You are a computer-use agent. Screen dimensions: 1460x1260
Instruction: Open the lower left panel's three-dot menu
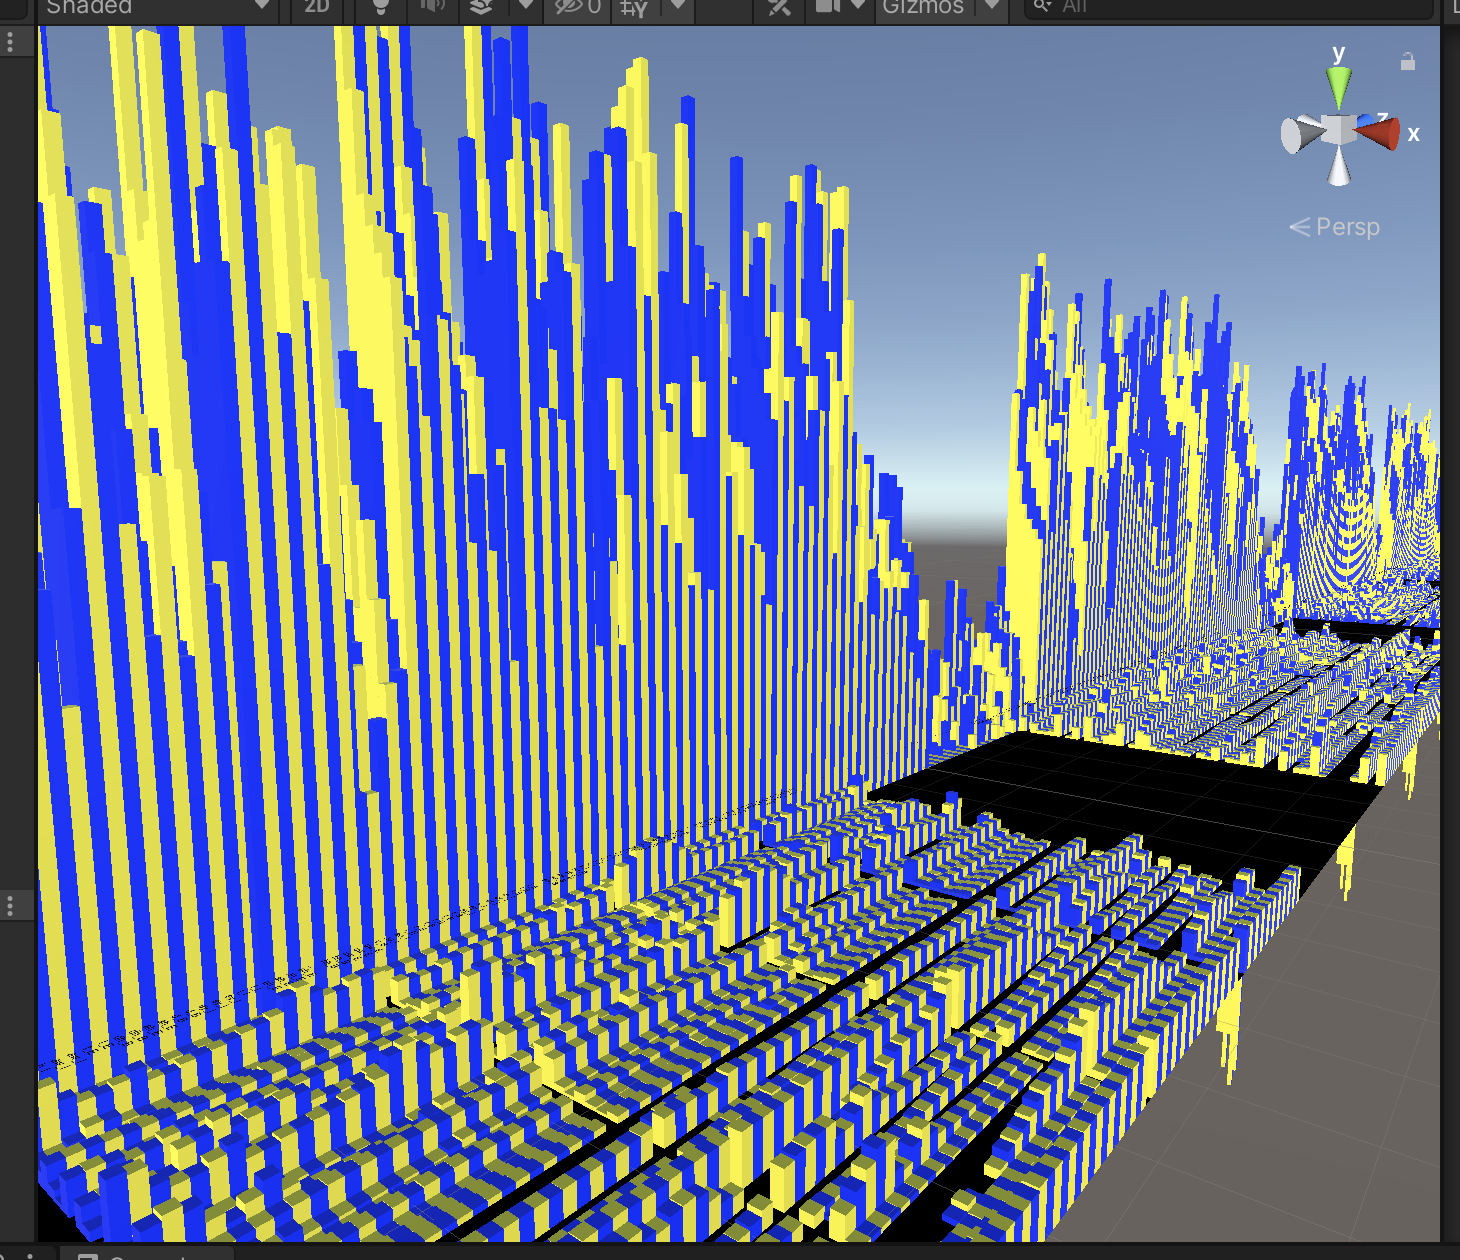10,906
